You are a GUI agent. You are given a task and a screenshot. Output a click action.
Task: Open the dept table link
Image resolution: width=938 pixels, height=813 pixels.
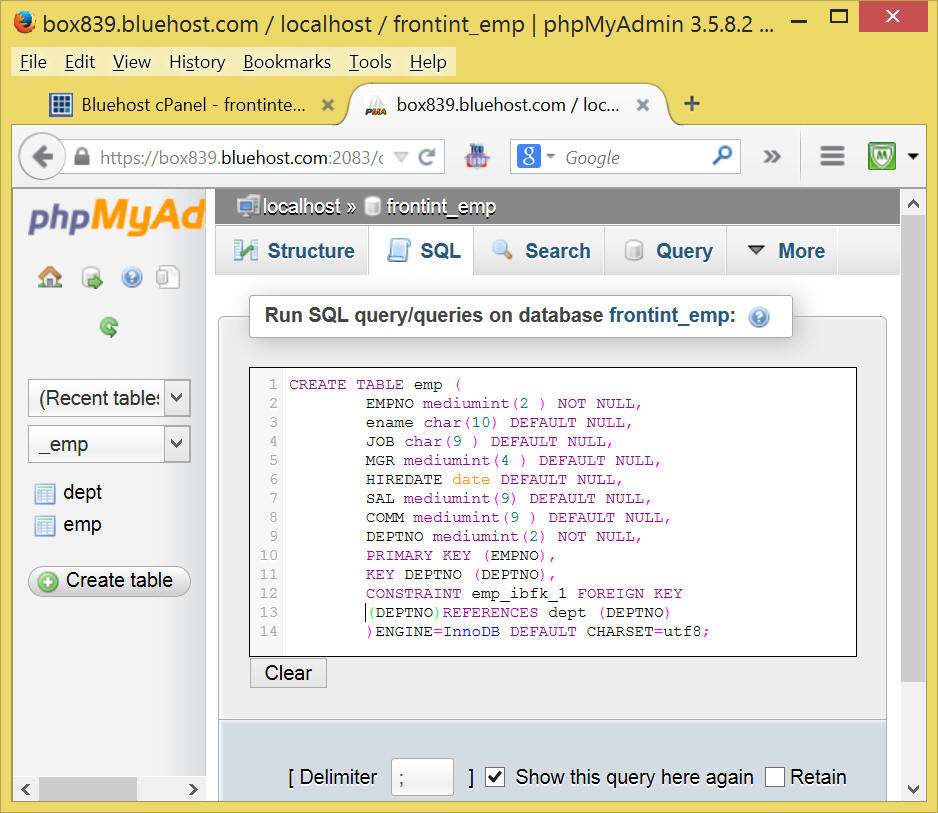tap(83, 492)
